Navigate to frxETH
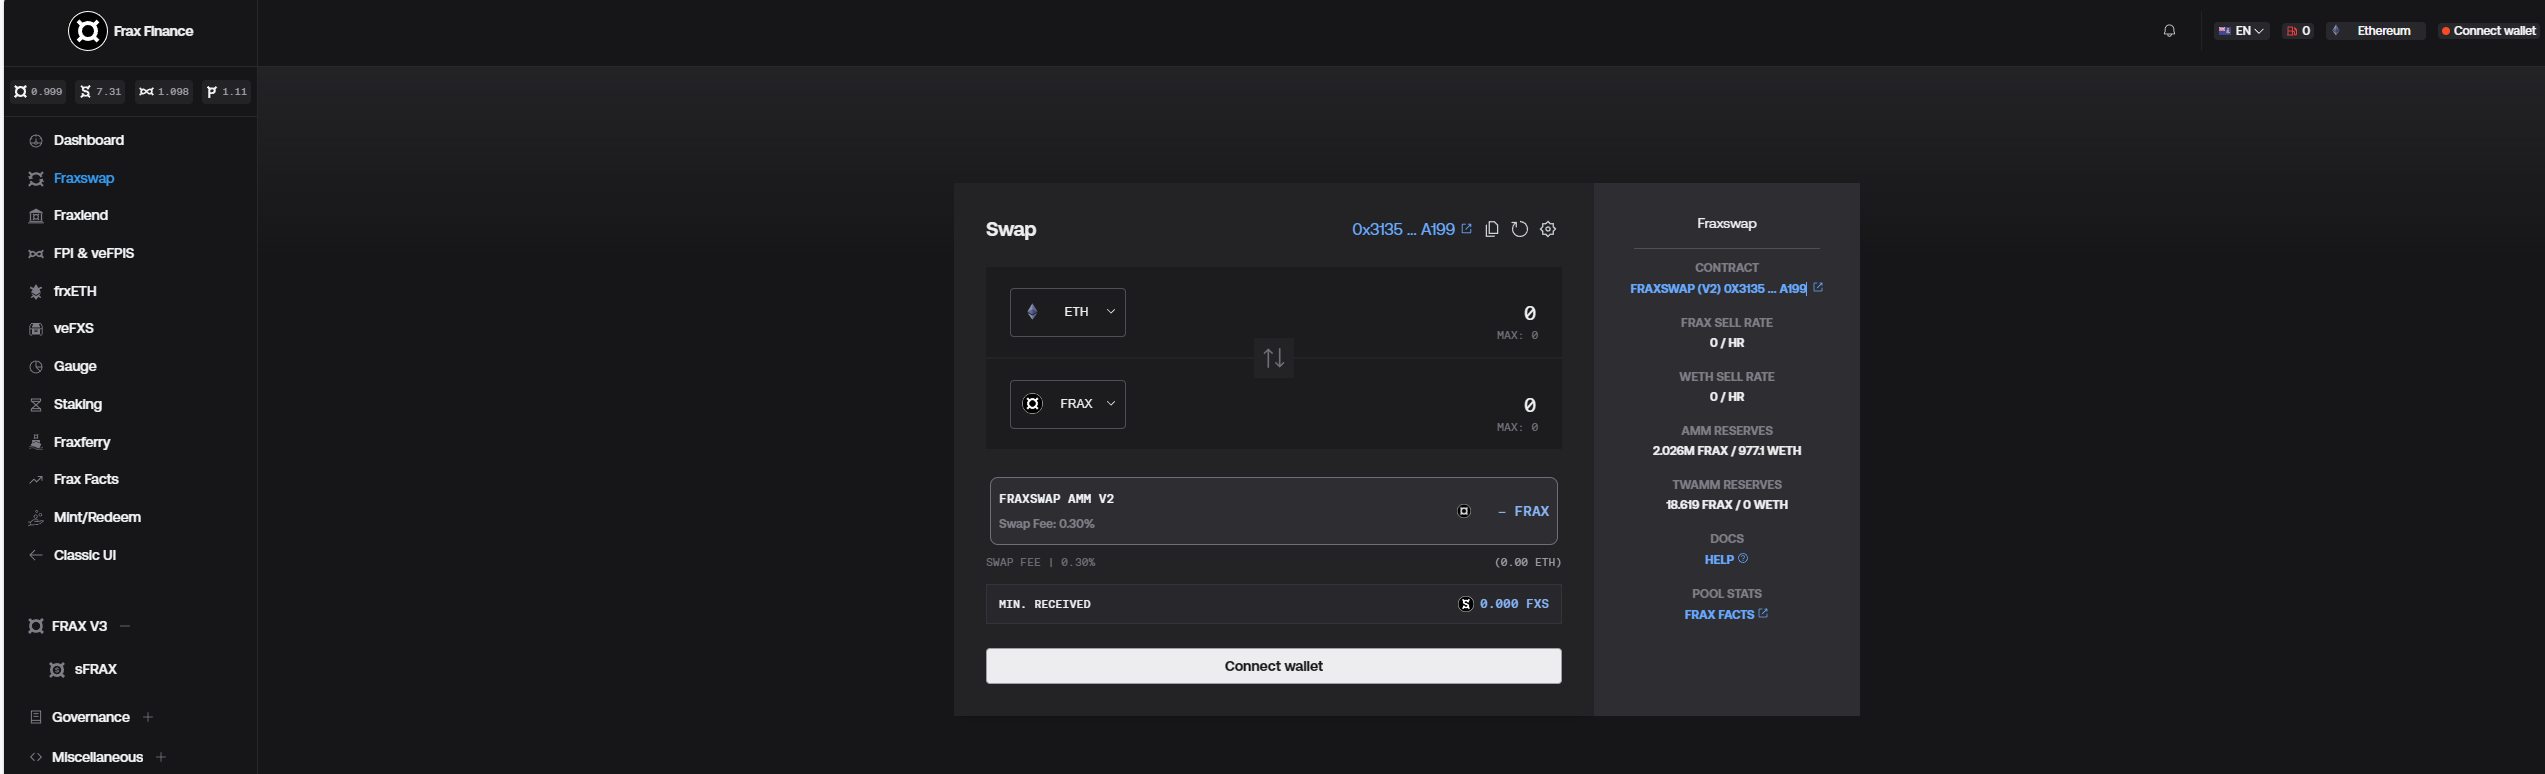Screen dimensions: 2545x774 (75, 291)
